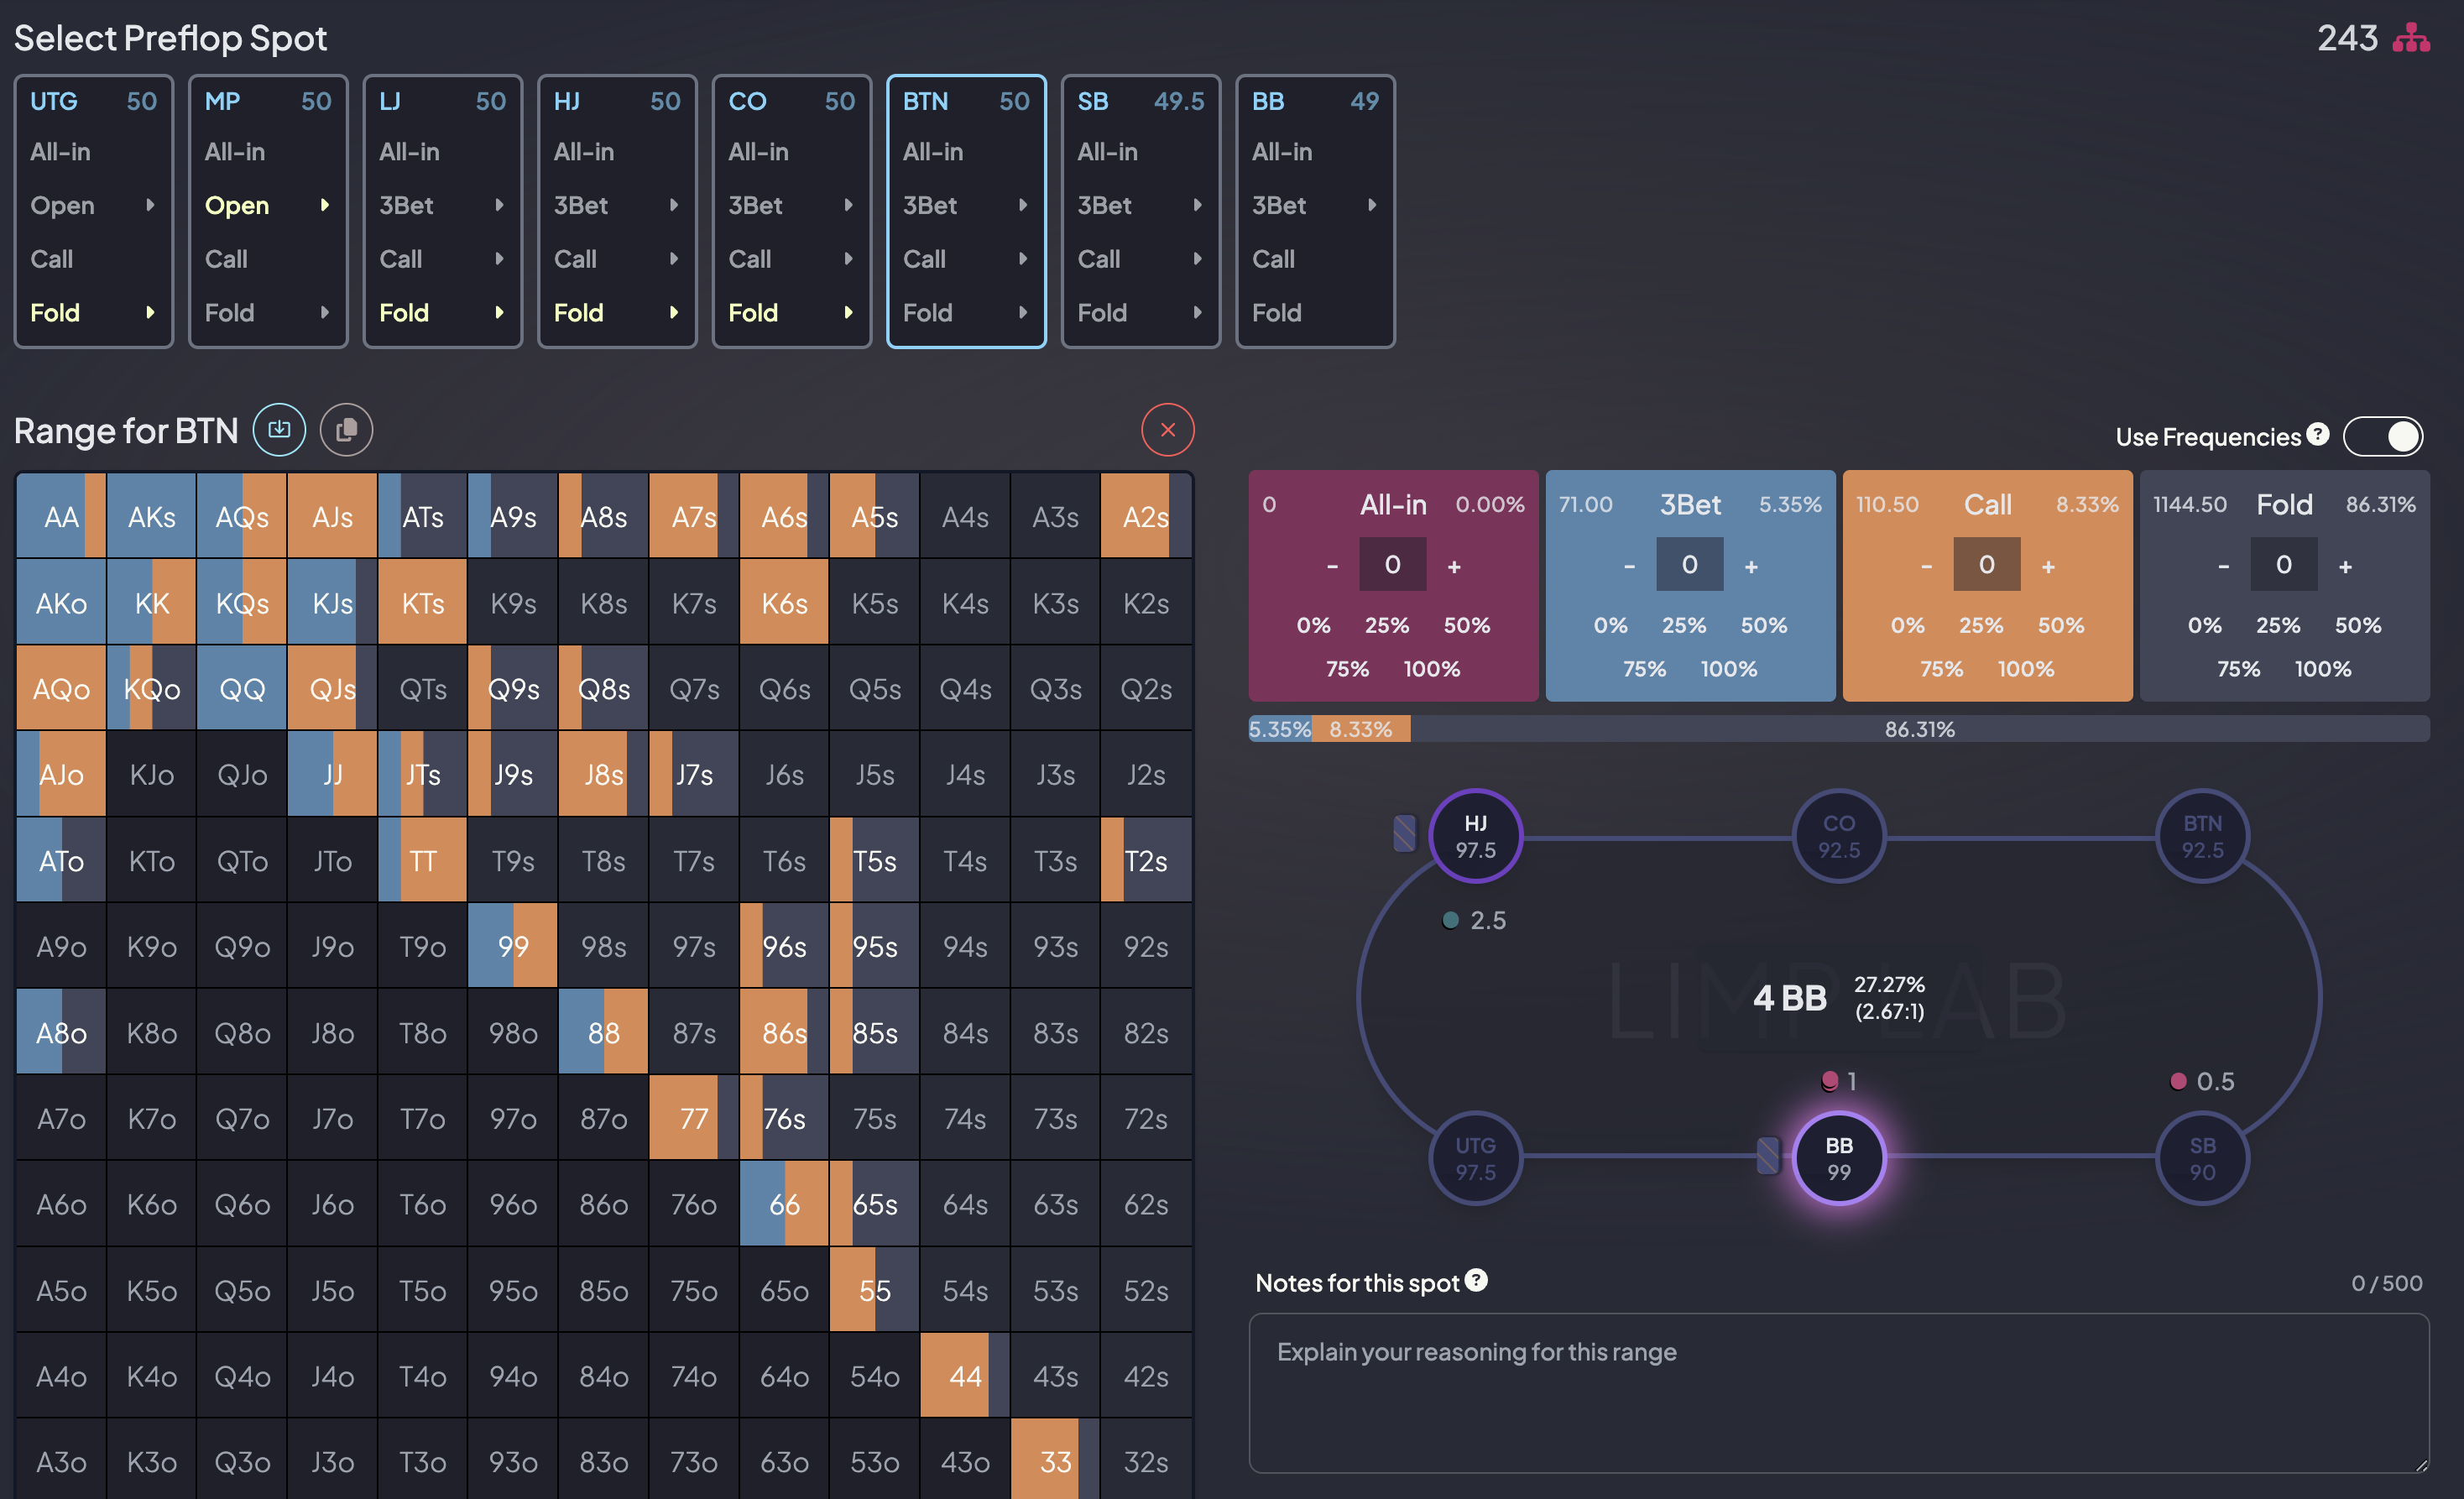Expand the SB Call submenu arrow
Screen dimensions: 2464x1499
click(1197, 259)
